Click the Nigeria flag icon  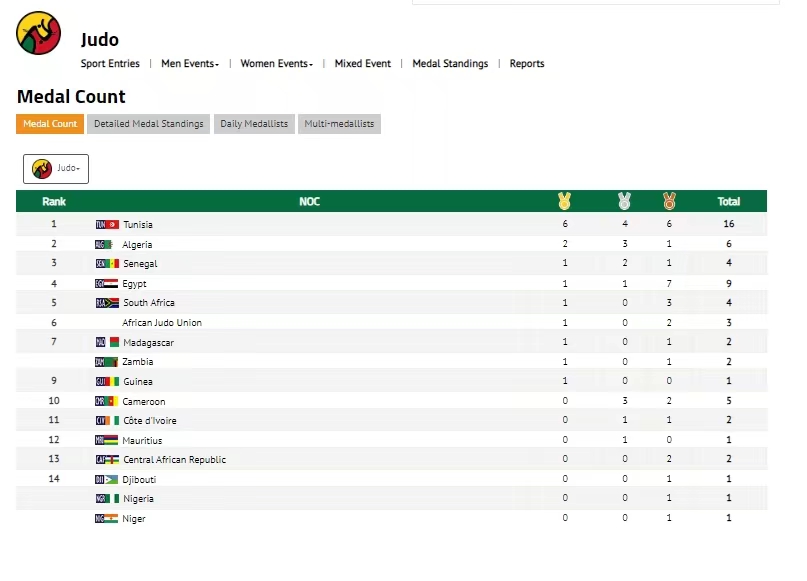(x=107, y=499)
